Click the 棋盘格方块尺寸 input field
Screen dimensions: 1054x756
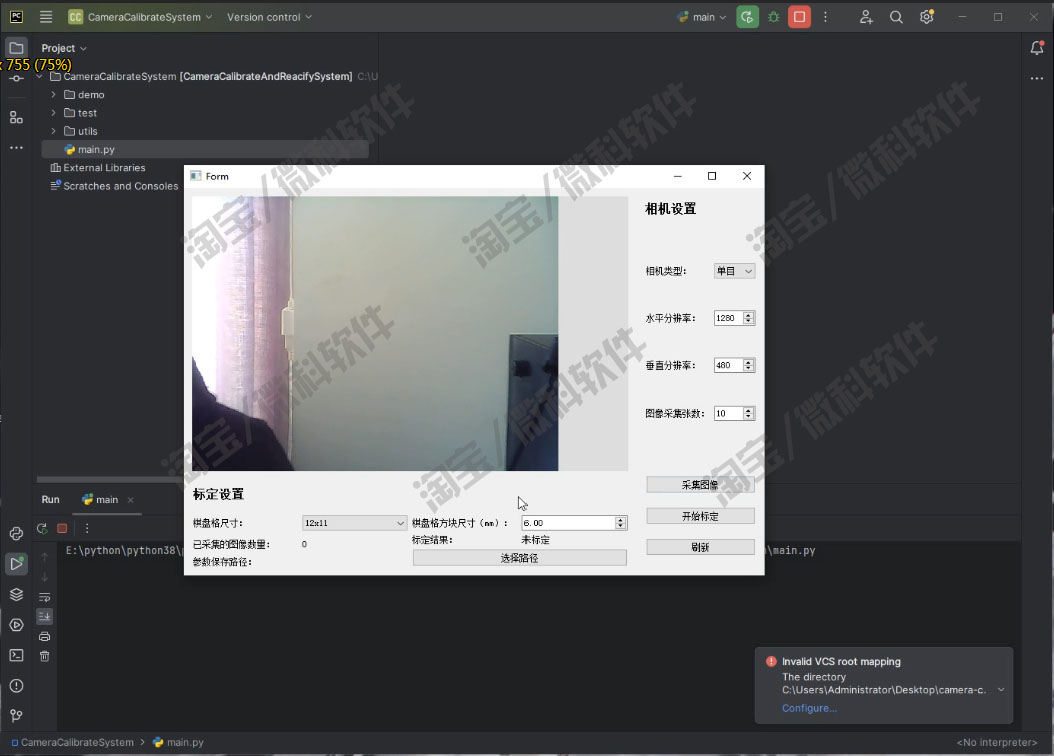pyautogui.click(x=568, y=523)
